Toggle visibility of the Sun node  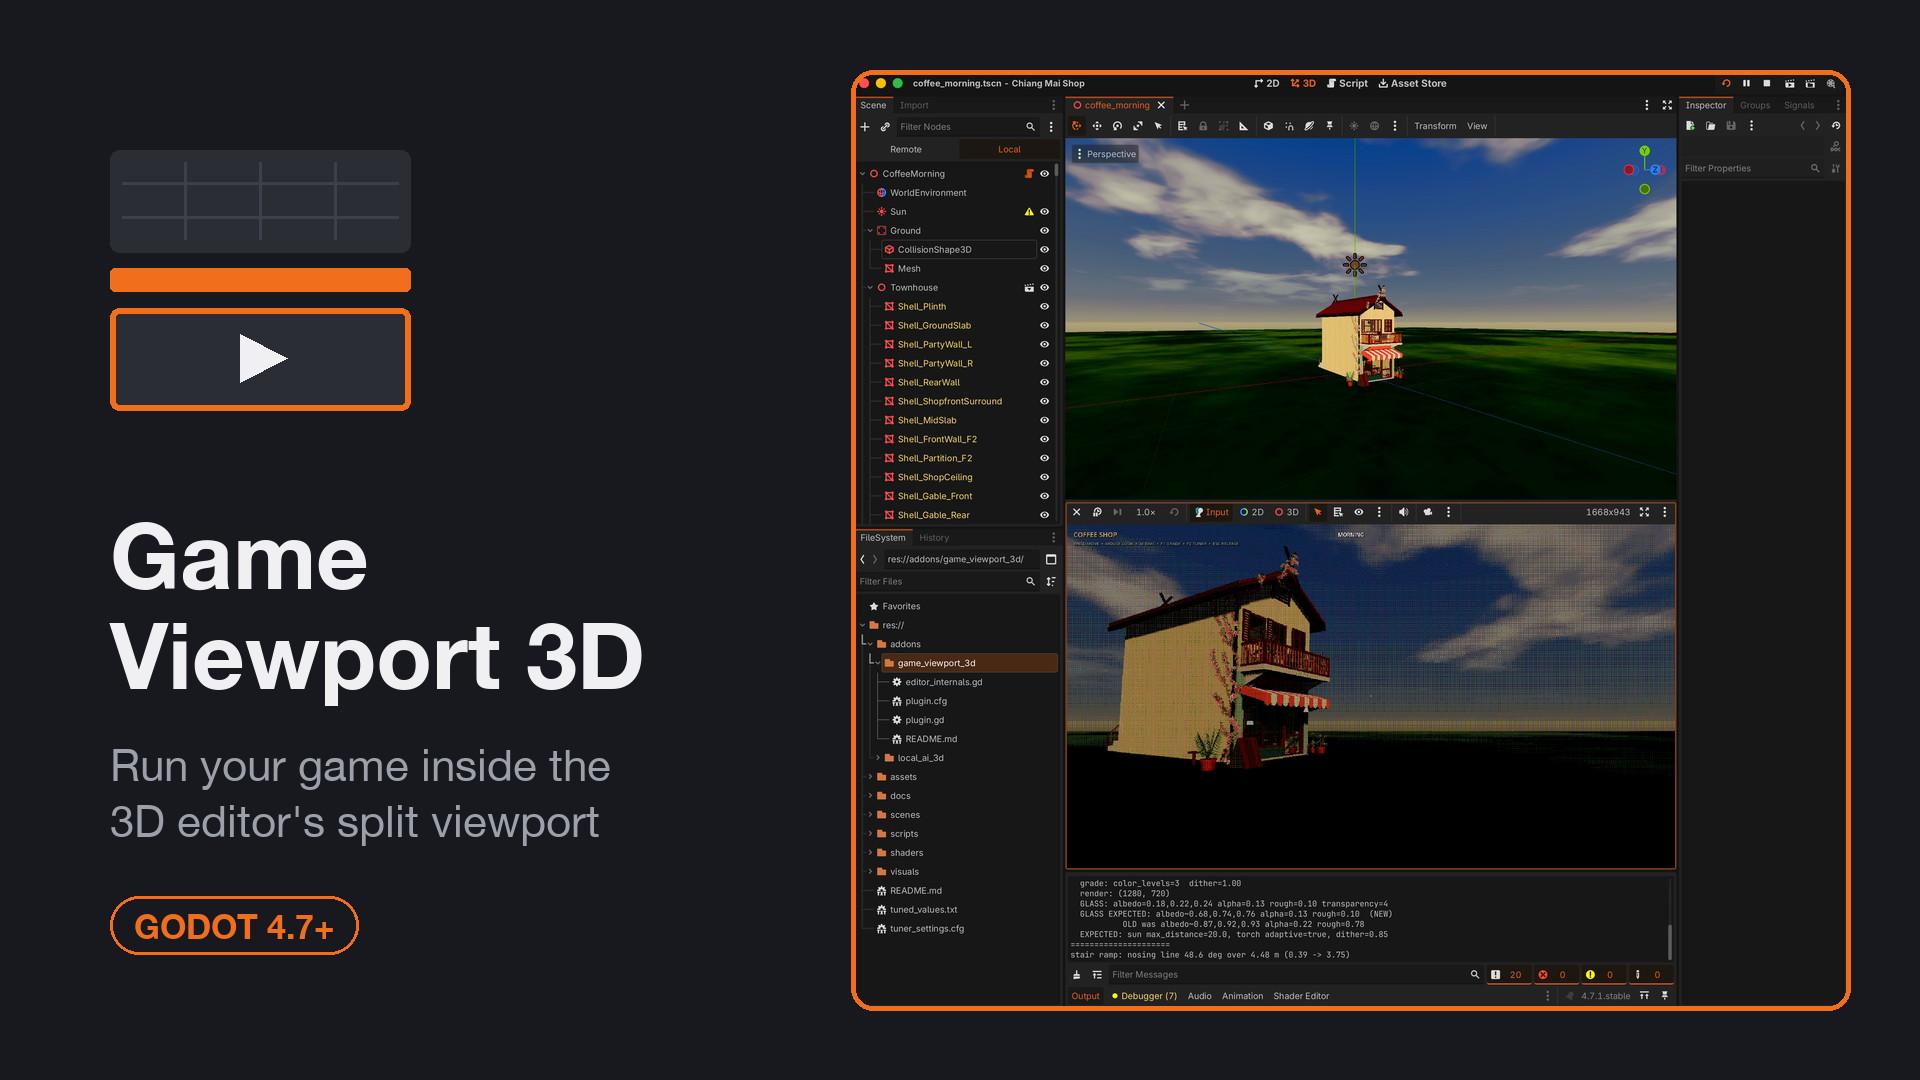pos(1044,212)
